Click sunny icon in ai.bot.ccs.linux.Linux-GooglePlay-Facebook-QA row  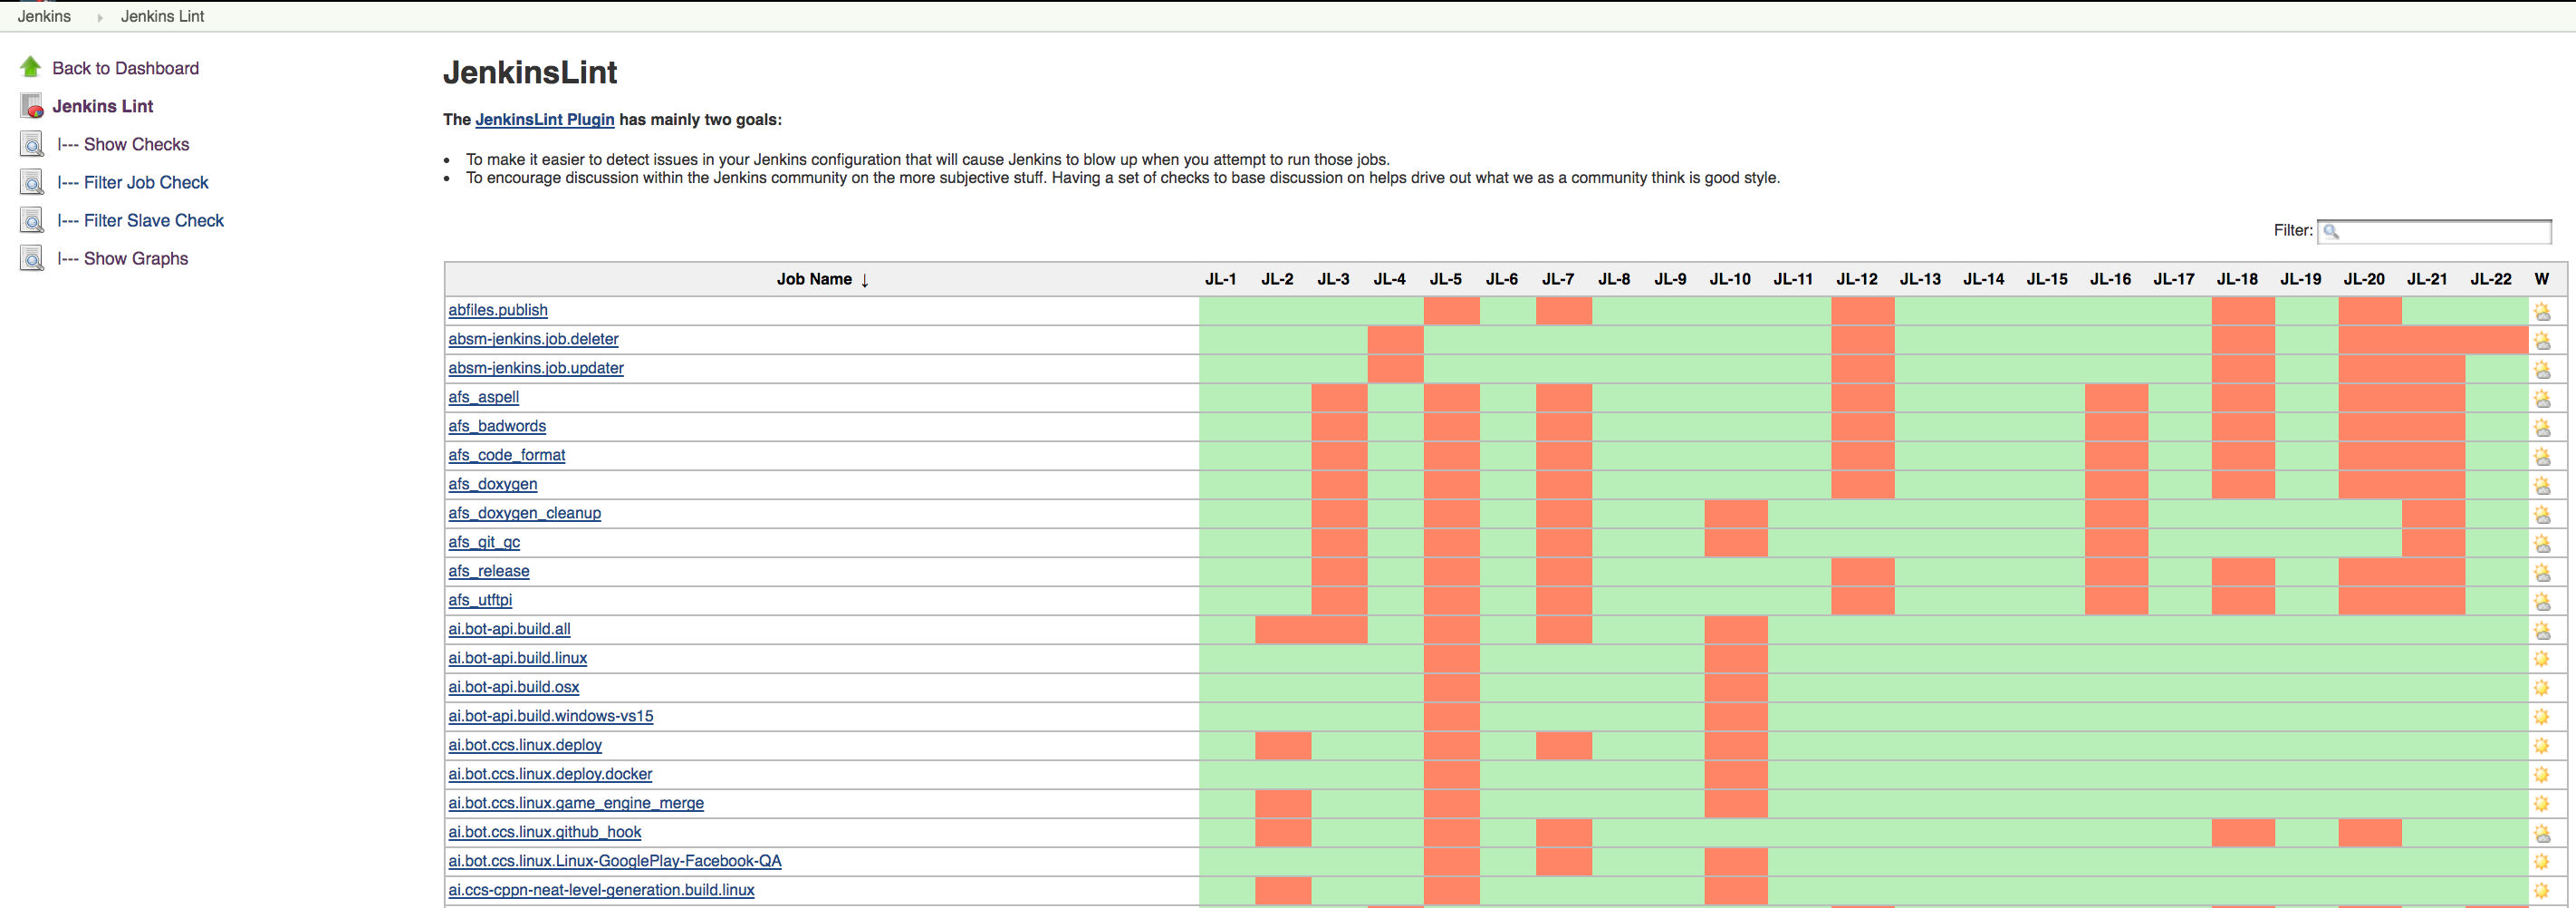tap(2542, 862)
